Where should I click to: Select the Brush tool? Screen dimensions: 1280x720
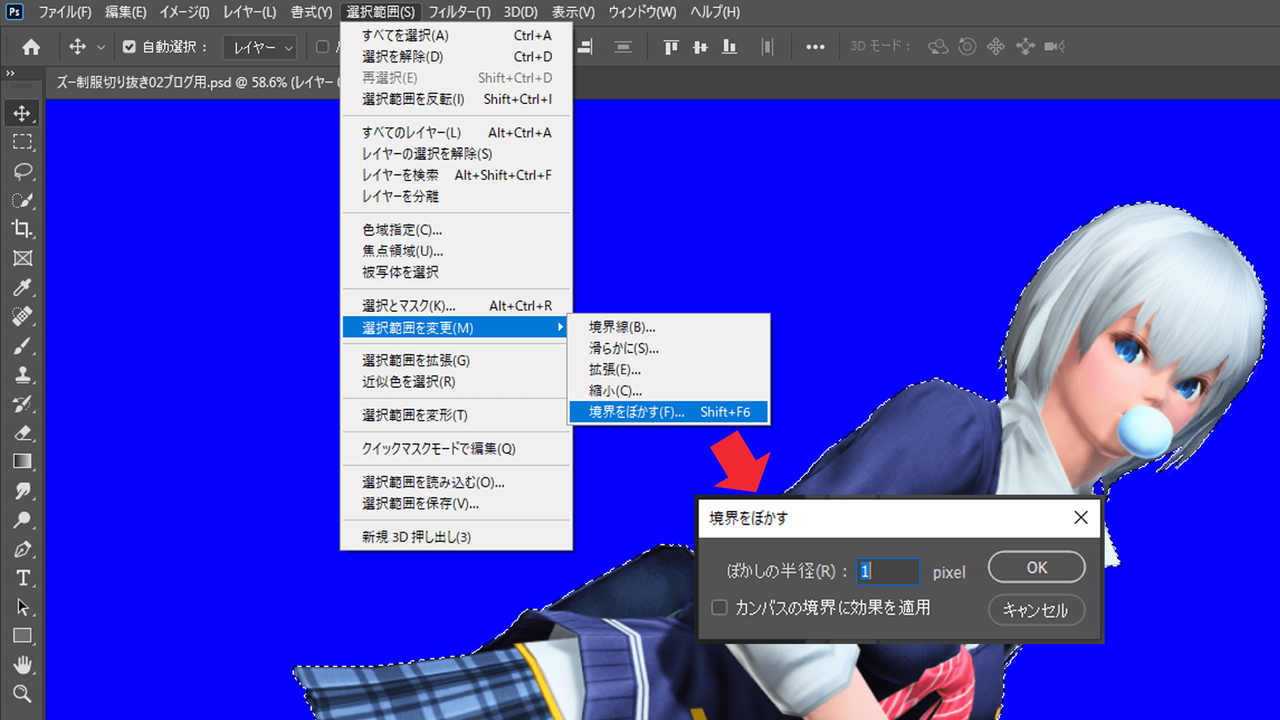(22, 346)
